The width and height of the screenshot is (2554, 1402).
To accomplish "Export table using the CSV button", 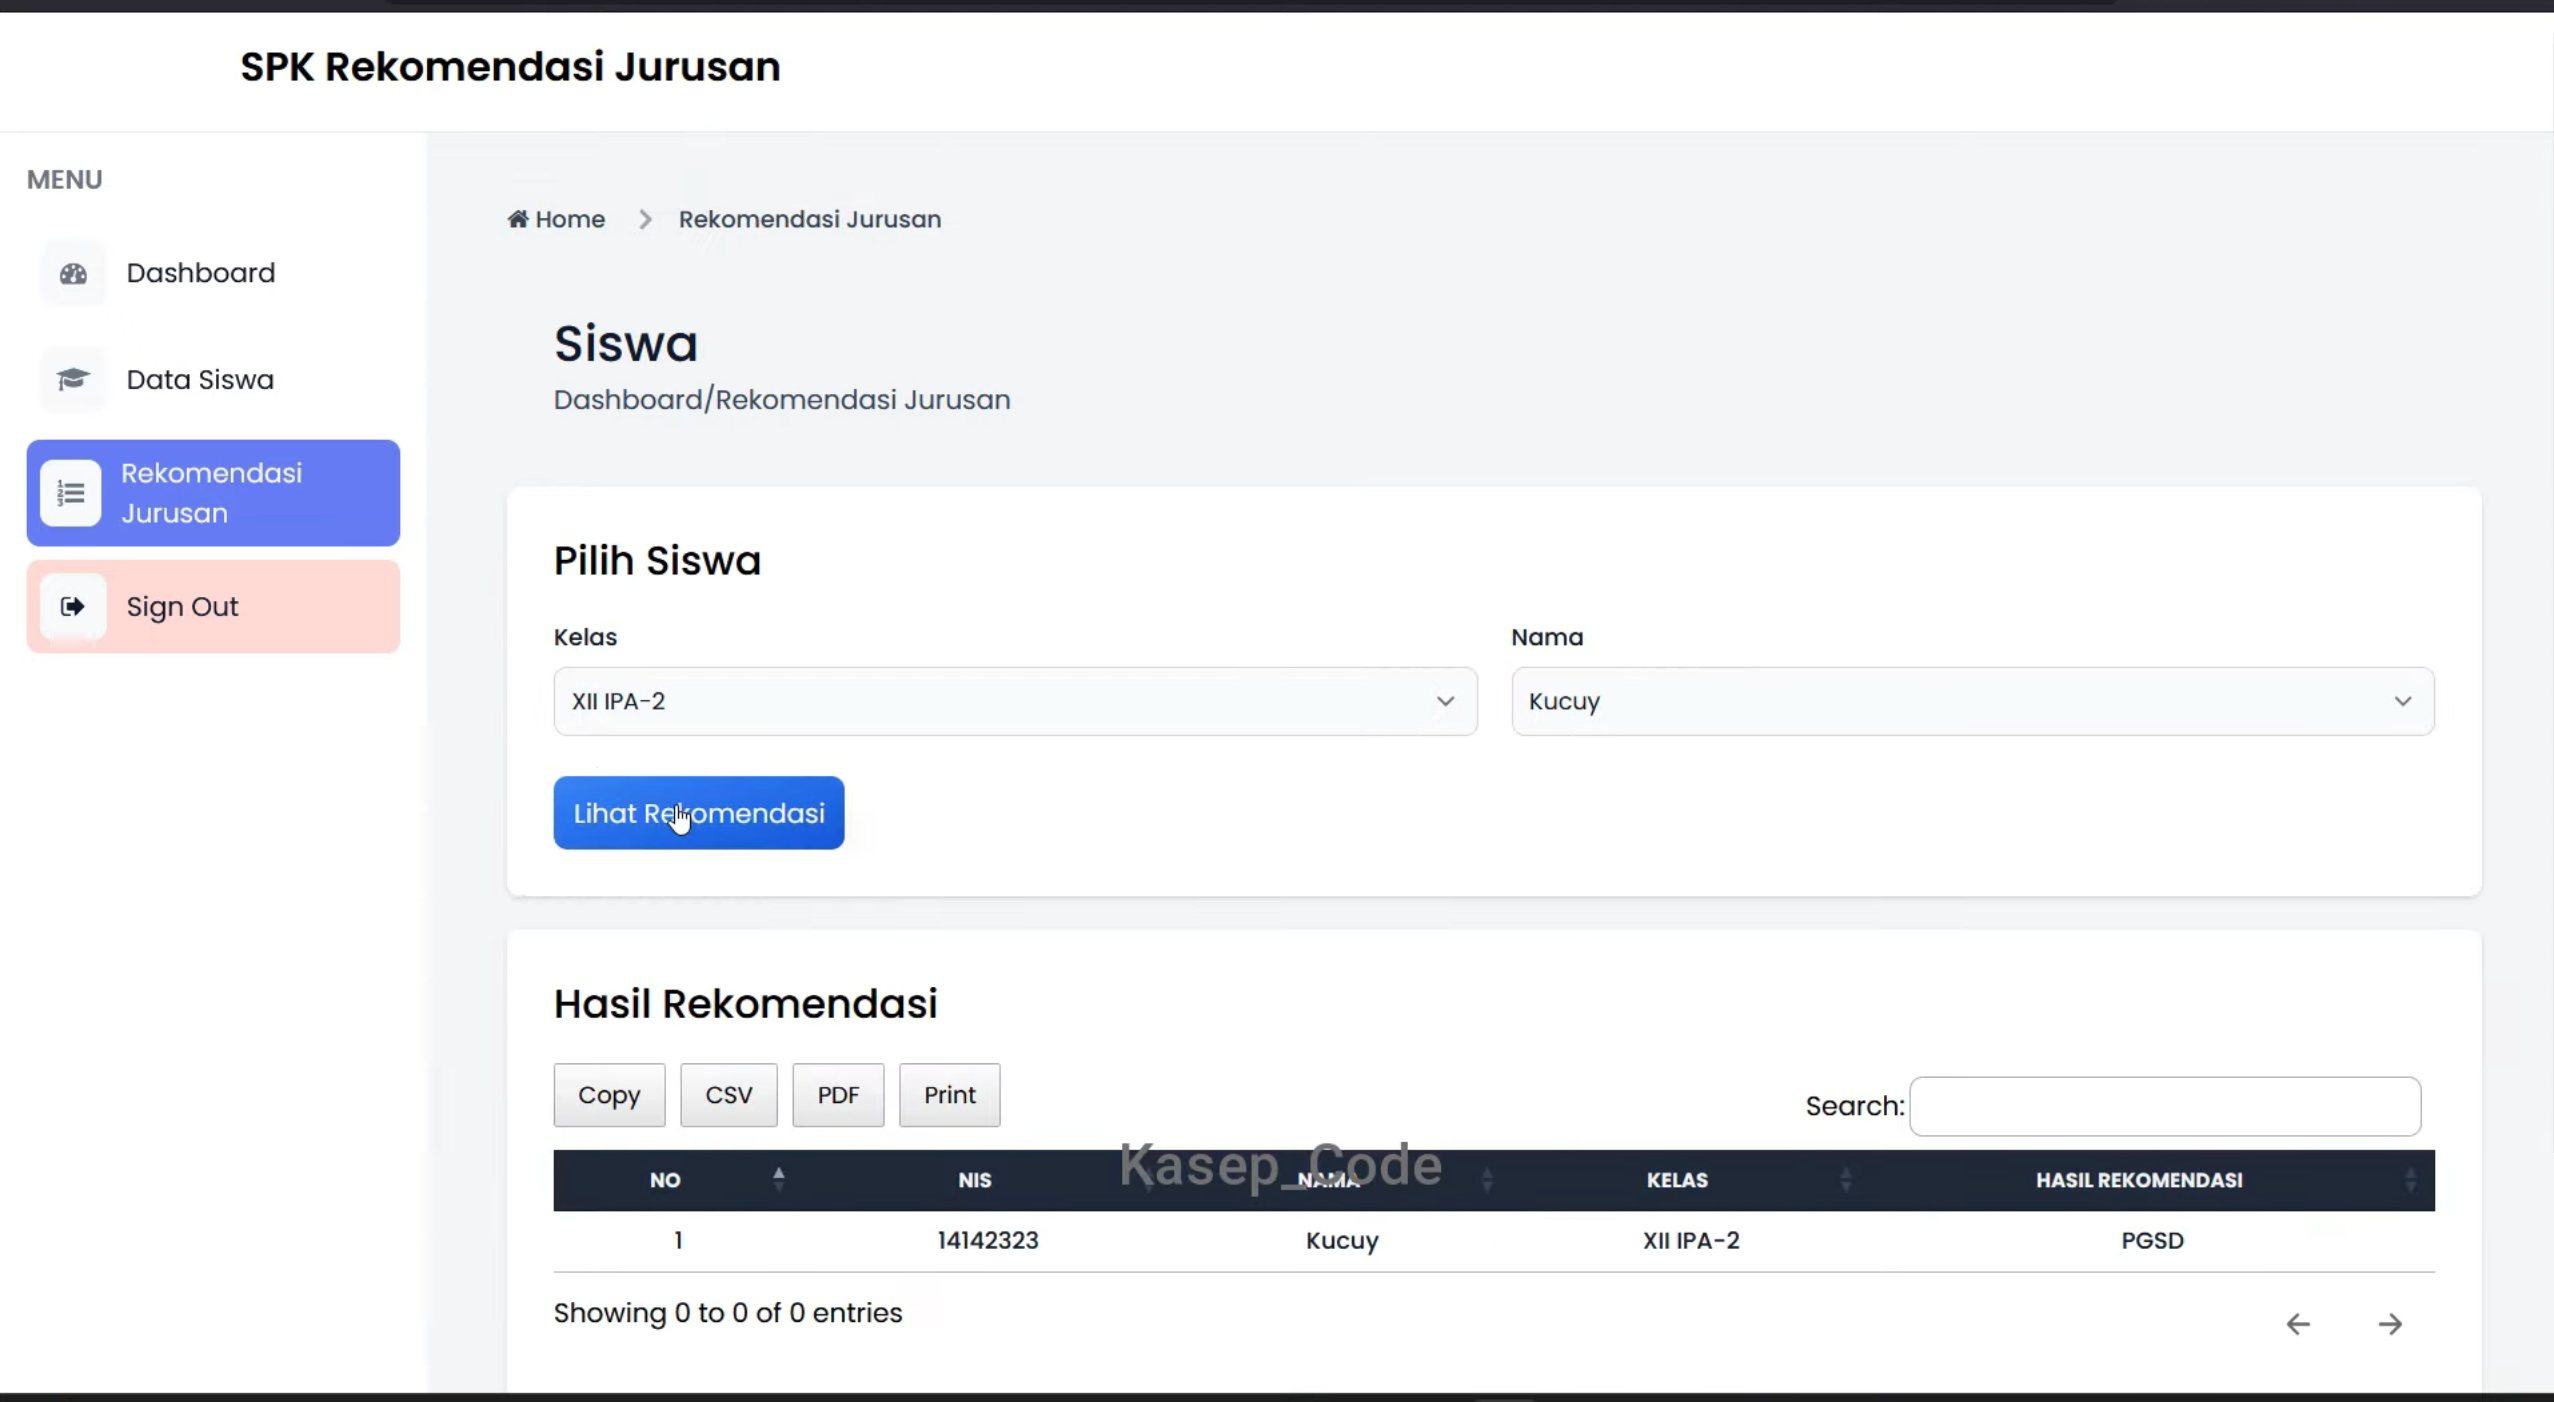I will point(729,1095).
